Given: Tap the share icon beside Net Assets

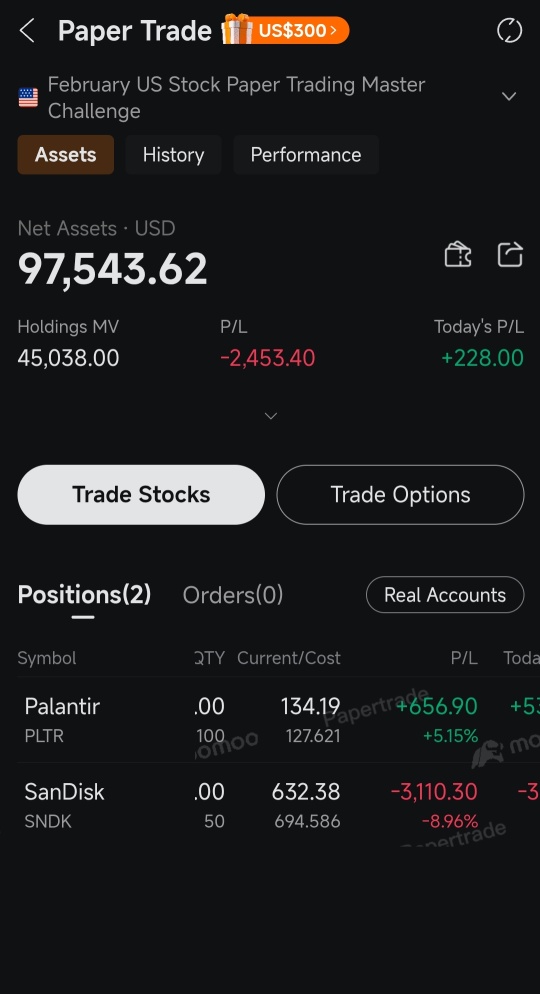Looking at the screenshot, I should tap(510, 255).
